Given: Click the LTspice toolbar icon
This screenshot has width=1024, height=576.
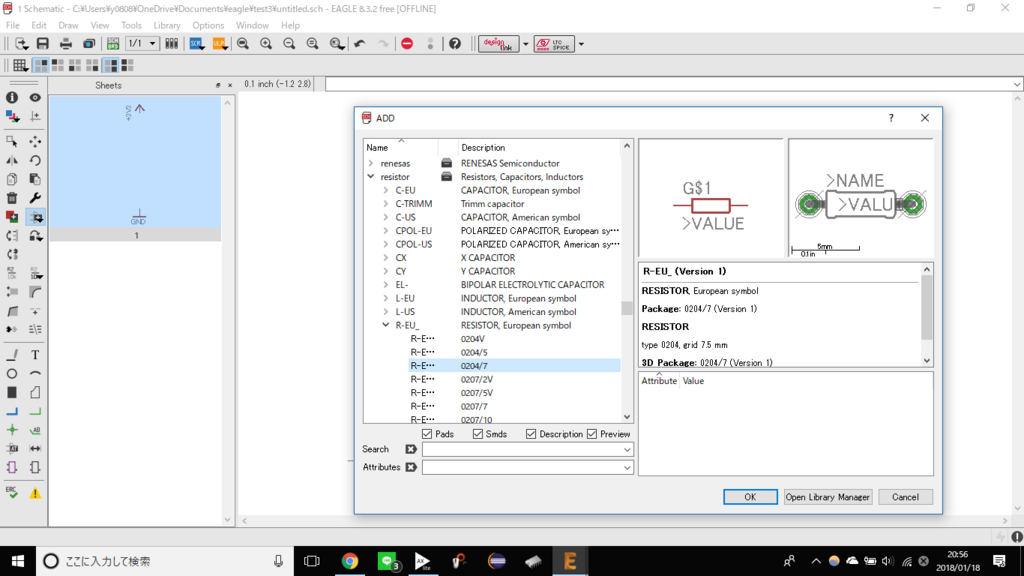Looking at the screenshot, I should pos(554,44).
